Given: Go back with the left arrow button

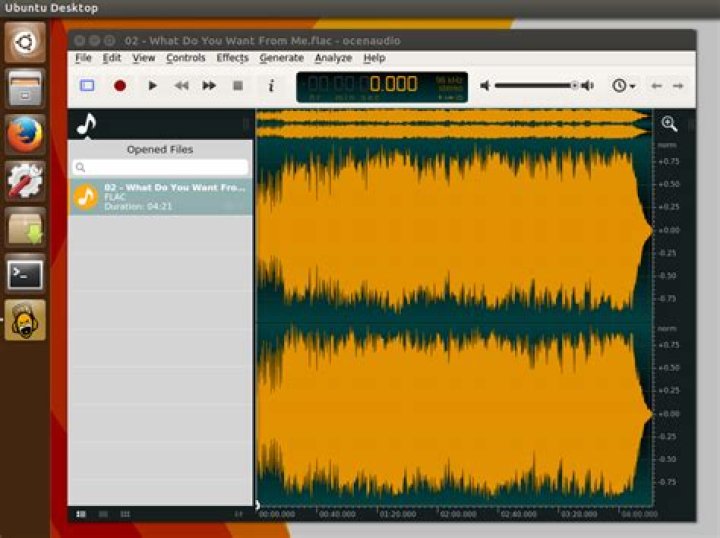Looking at the screenshot, I should tap(657, 86).
